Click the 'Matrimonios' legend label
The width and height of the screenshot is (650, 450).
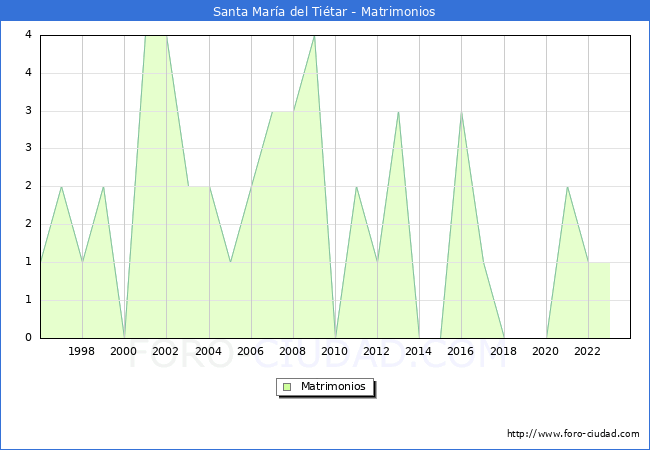pos(333,387)
